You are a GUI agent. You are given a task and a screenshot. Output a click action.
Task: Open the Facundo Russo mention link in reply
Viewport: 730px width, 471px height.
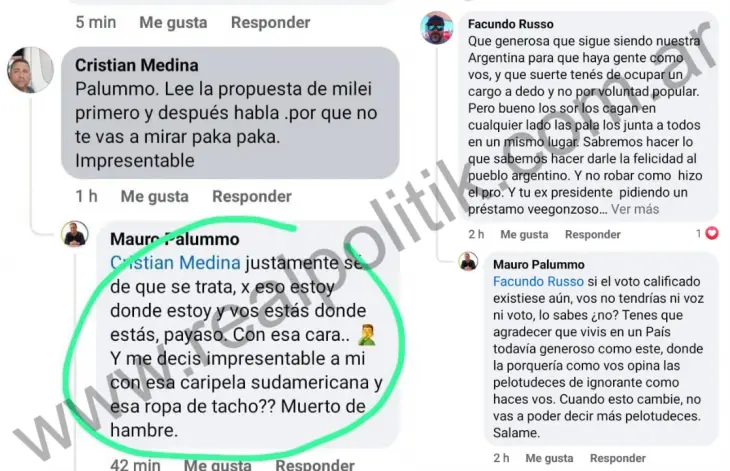(x=538, y=282)
